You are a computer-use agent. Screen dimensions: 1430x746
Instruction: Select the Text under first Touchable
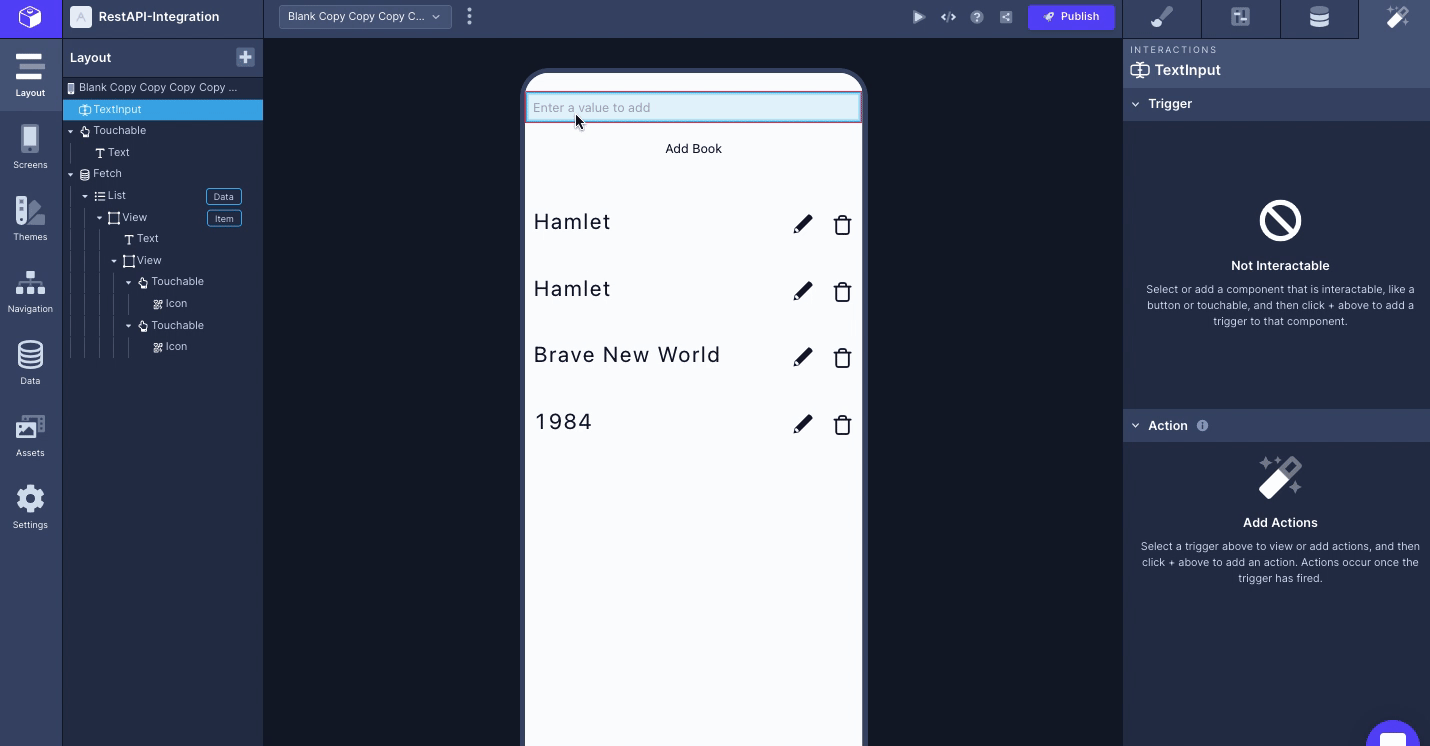tap(163, 153)
